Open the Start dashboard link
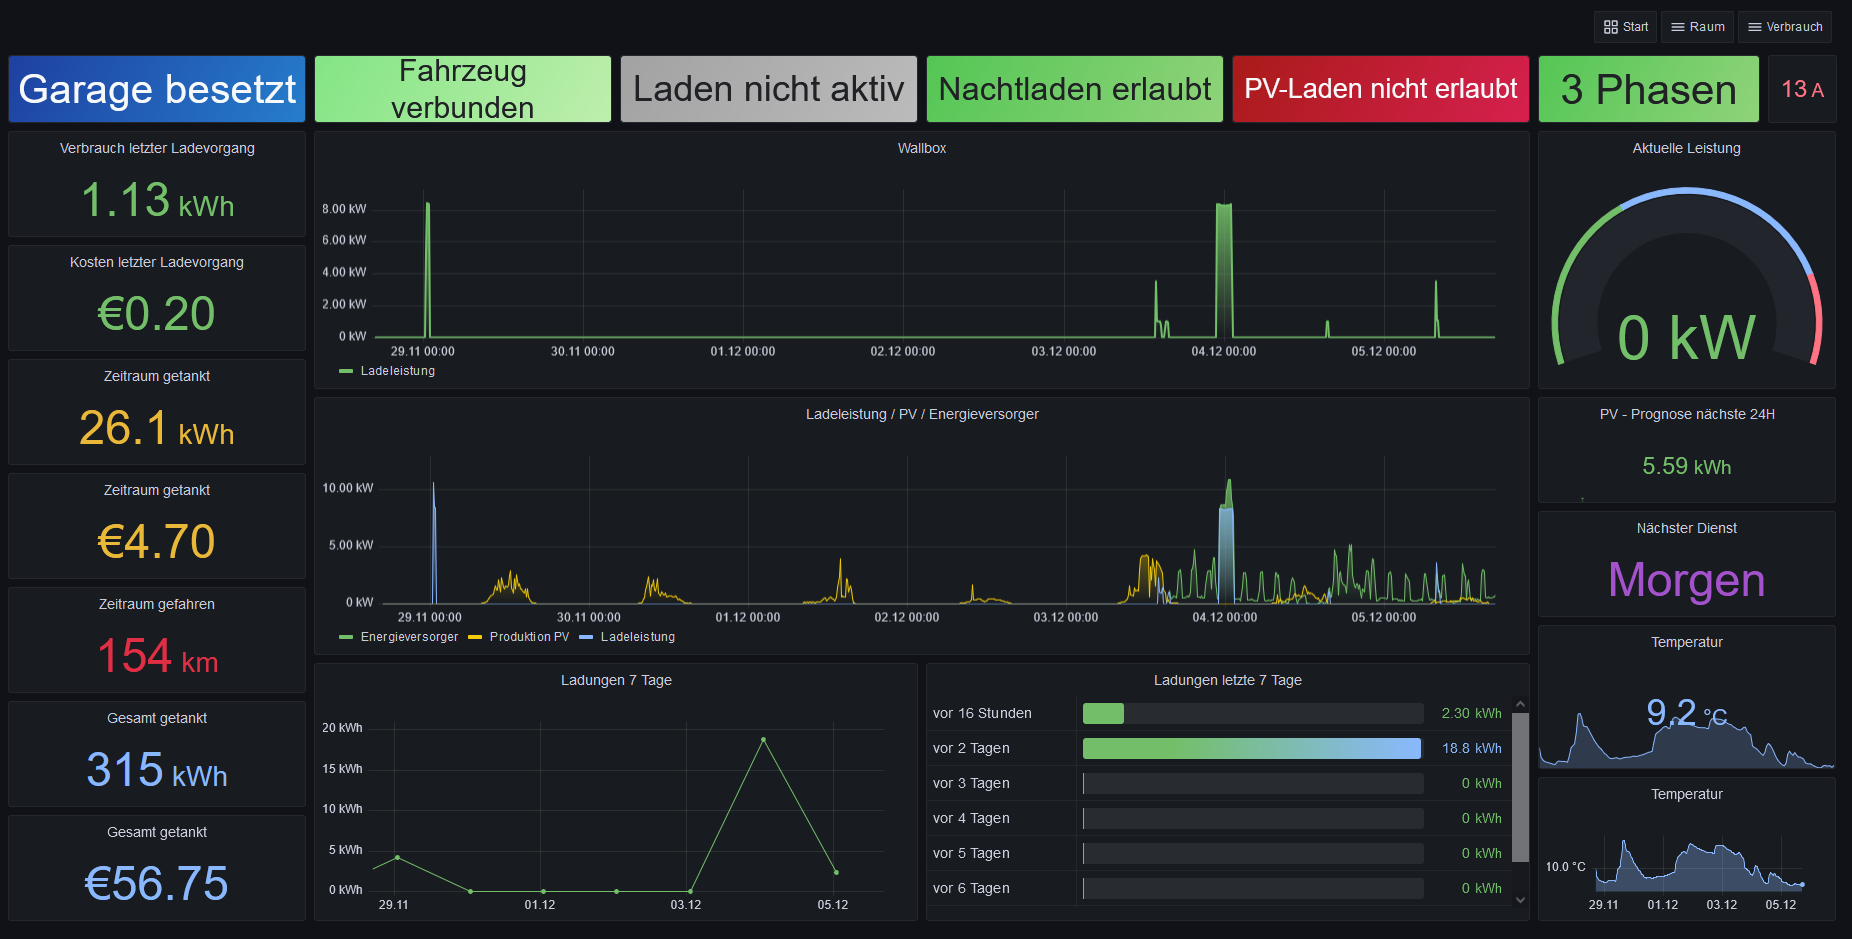The image size is (1852, 939). (1625, 27)
